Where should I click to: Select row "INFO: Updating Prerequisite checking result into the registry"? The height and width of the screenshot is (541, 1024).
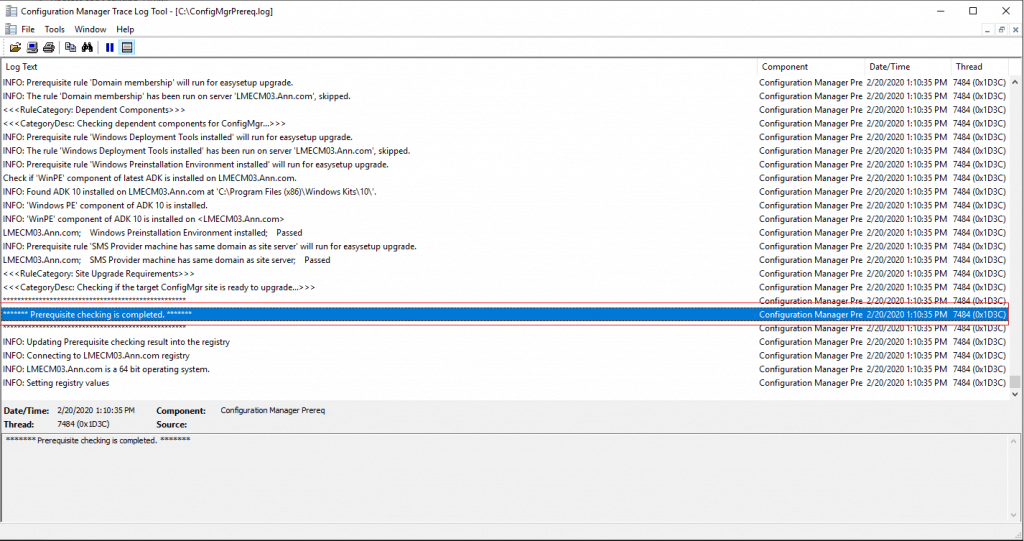[505, 342]
